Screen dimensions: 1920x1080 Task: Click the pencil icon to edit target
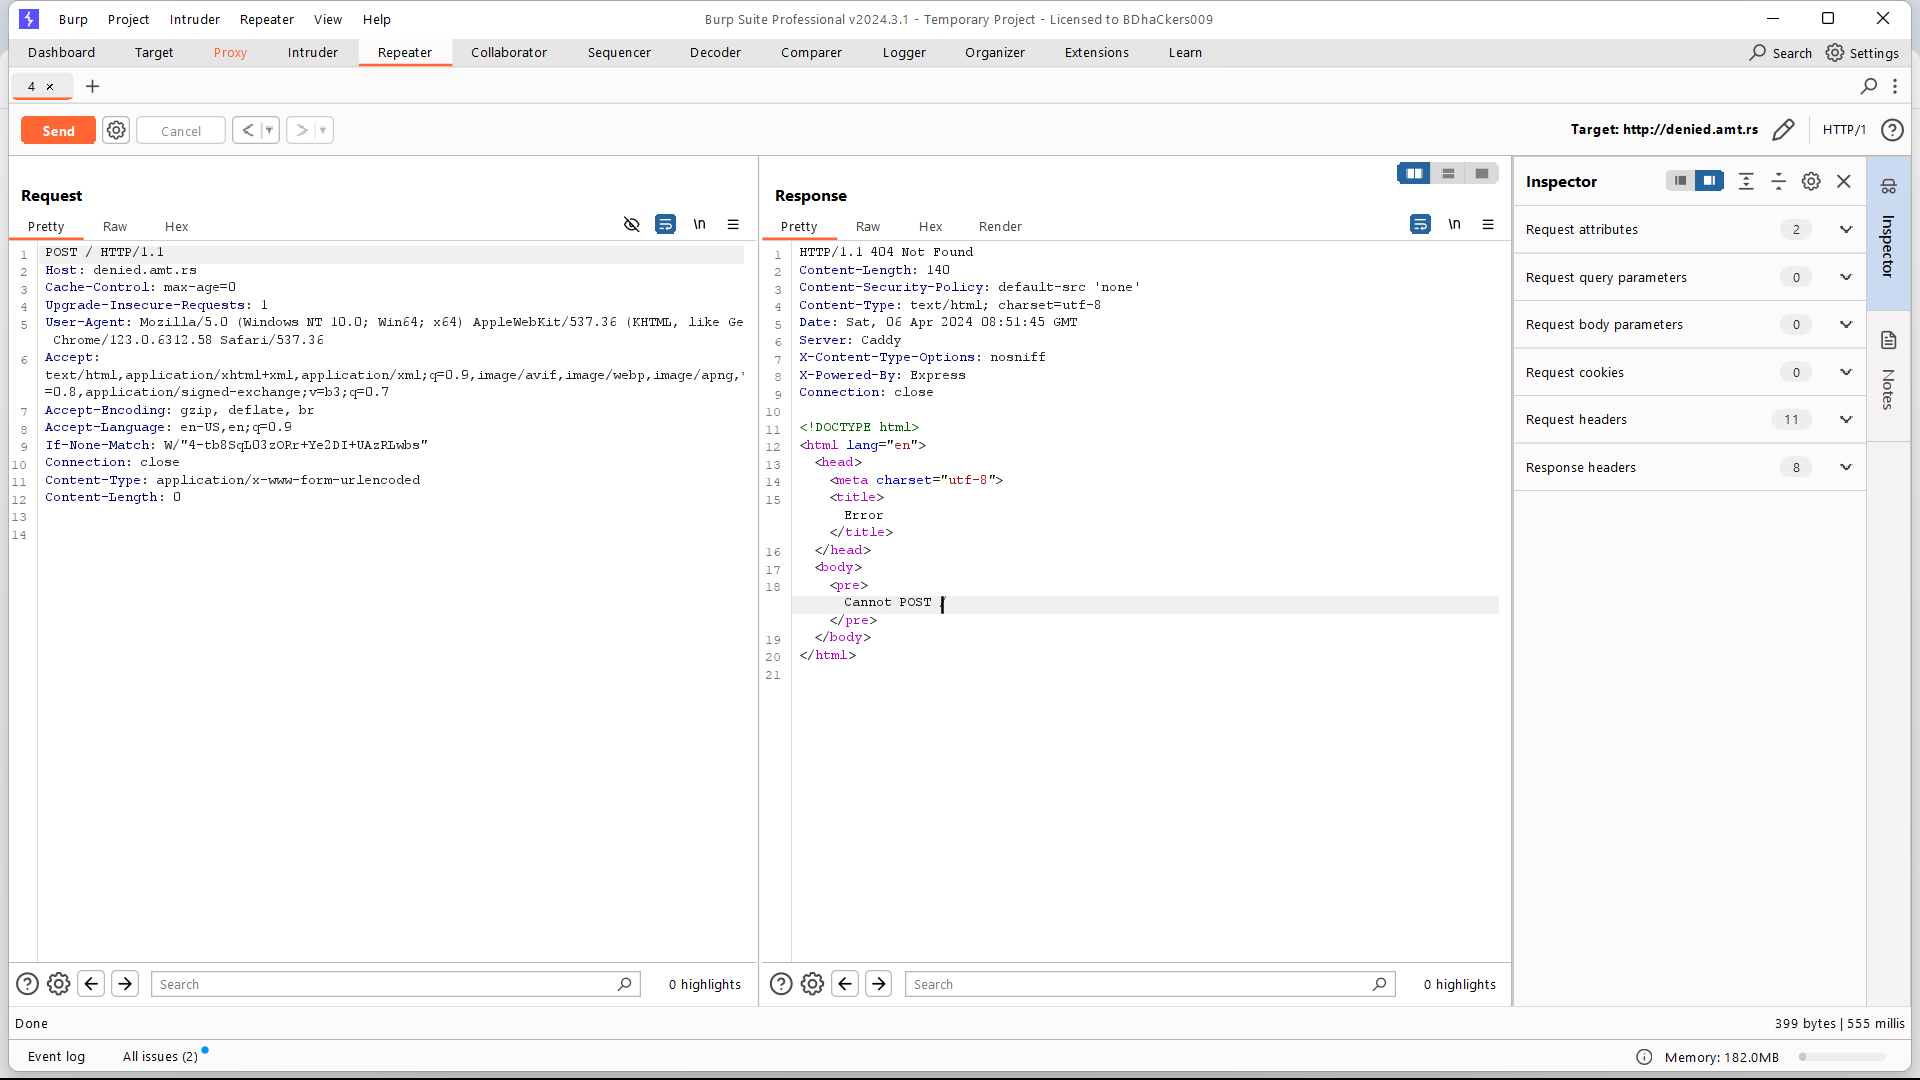pos(1783,130)
